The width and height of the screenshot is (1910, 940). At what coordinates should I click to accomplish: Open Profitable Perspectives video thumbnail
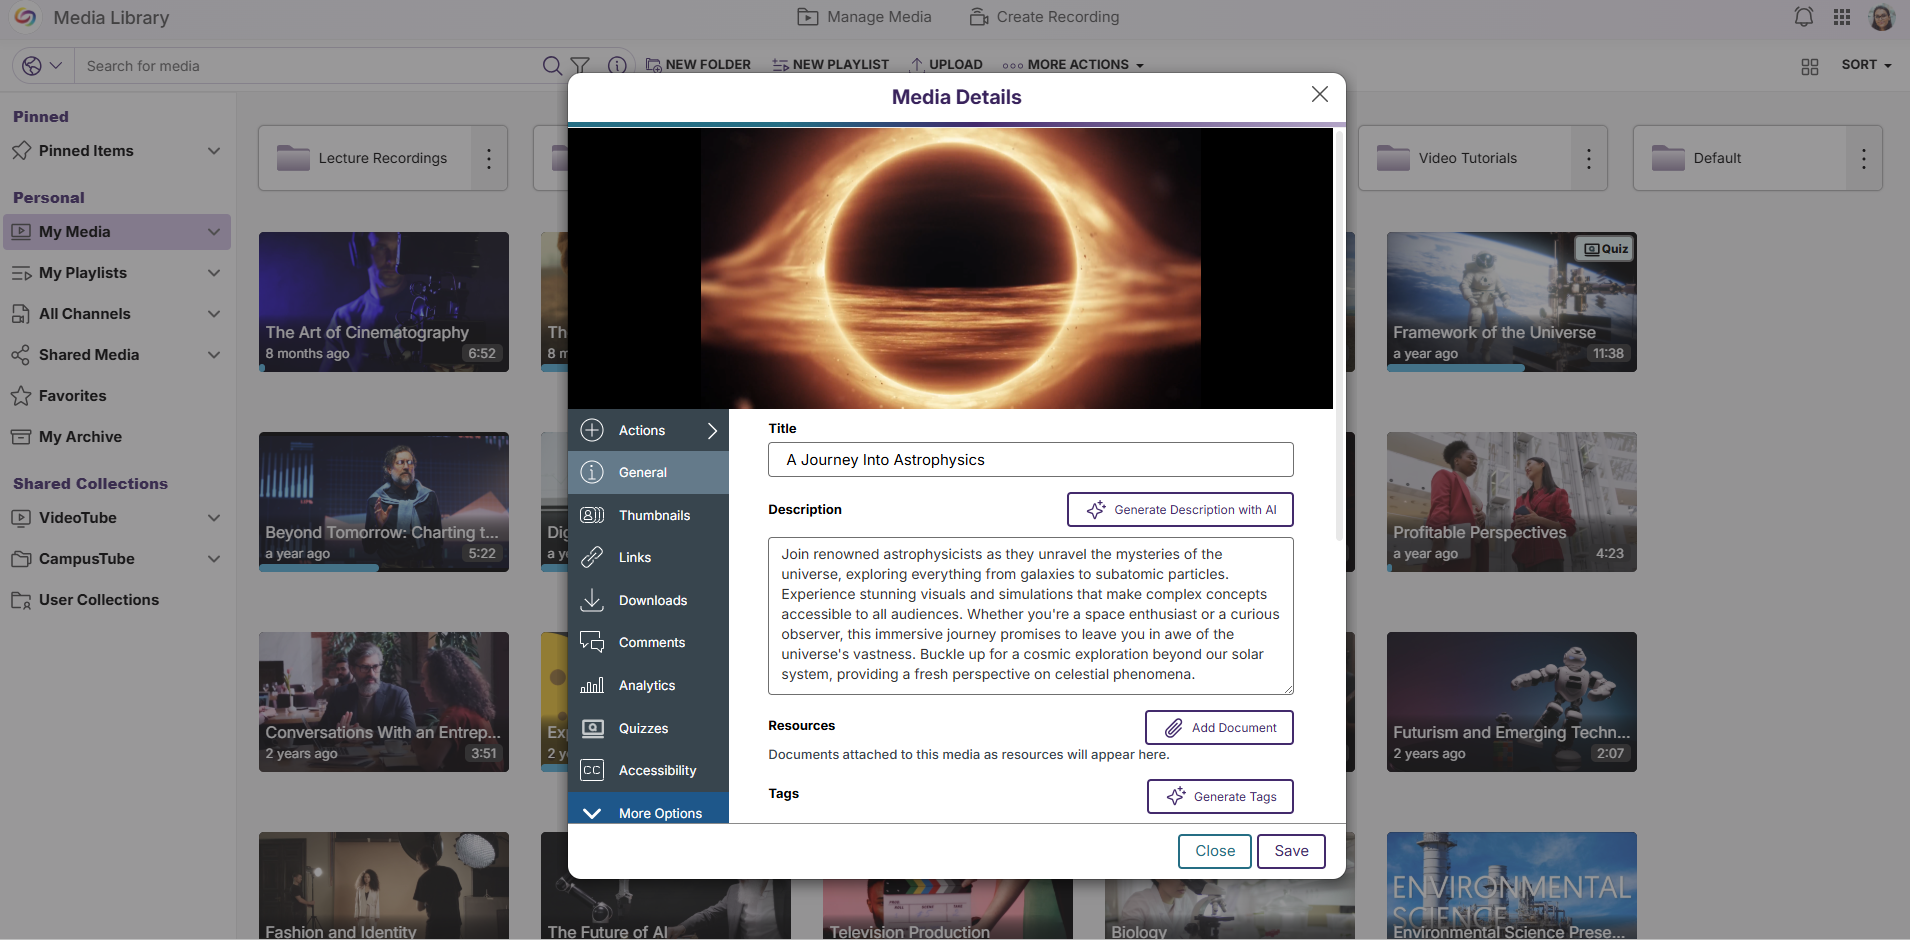pyautogui.click(x=1512, y=502)
